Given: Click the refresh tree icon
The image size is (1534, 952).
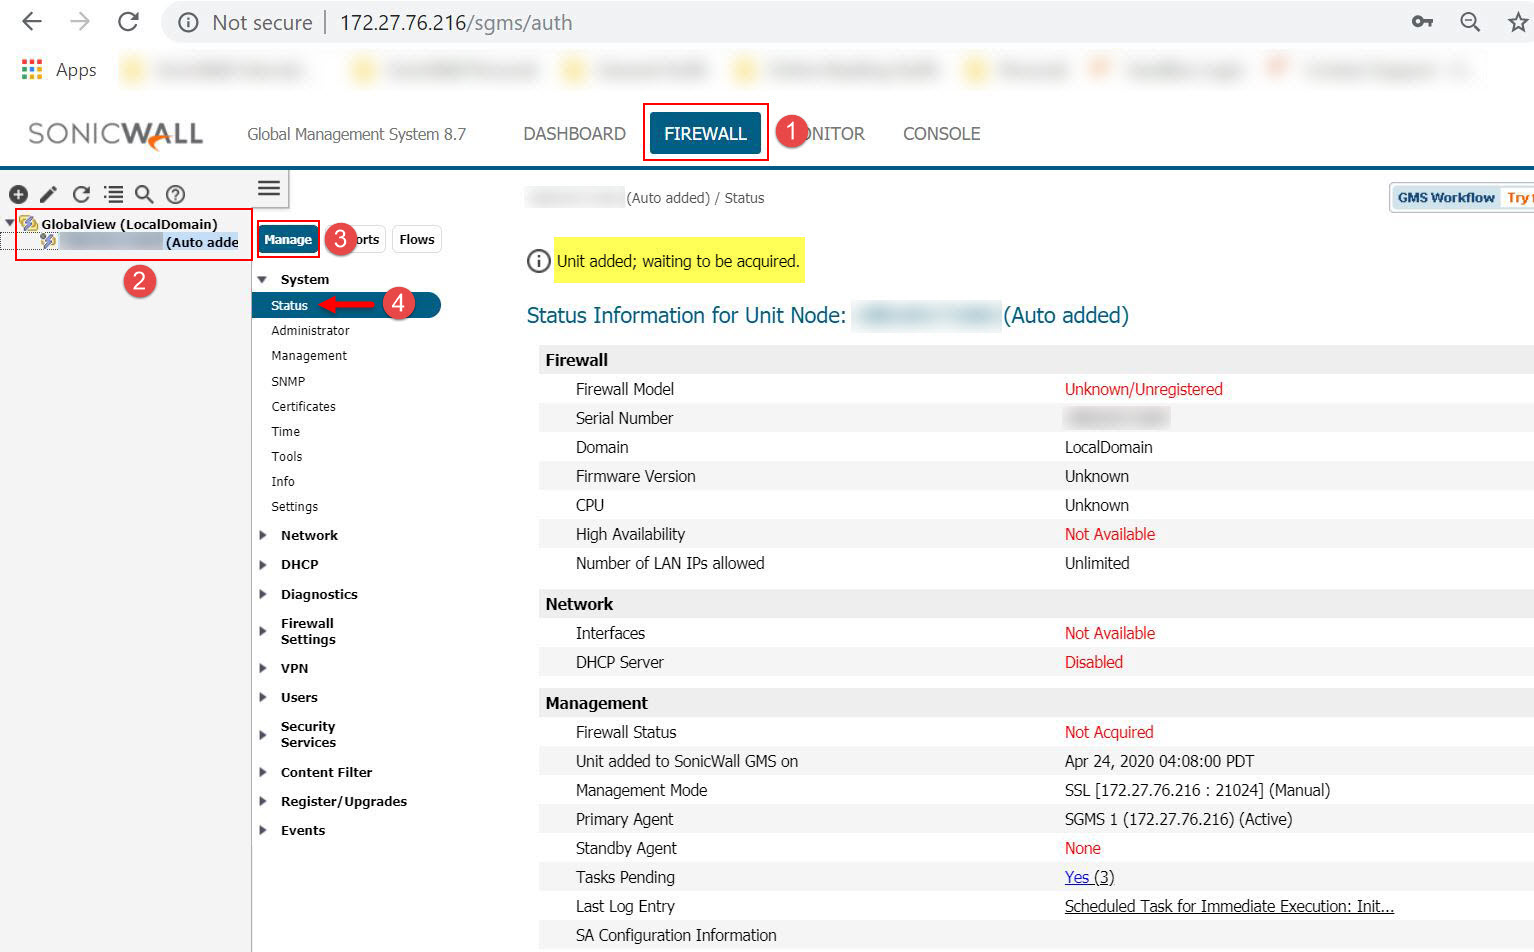Looking at the screenshot, I should (81, 194).
